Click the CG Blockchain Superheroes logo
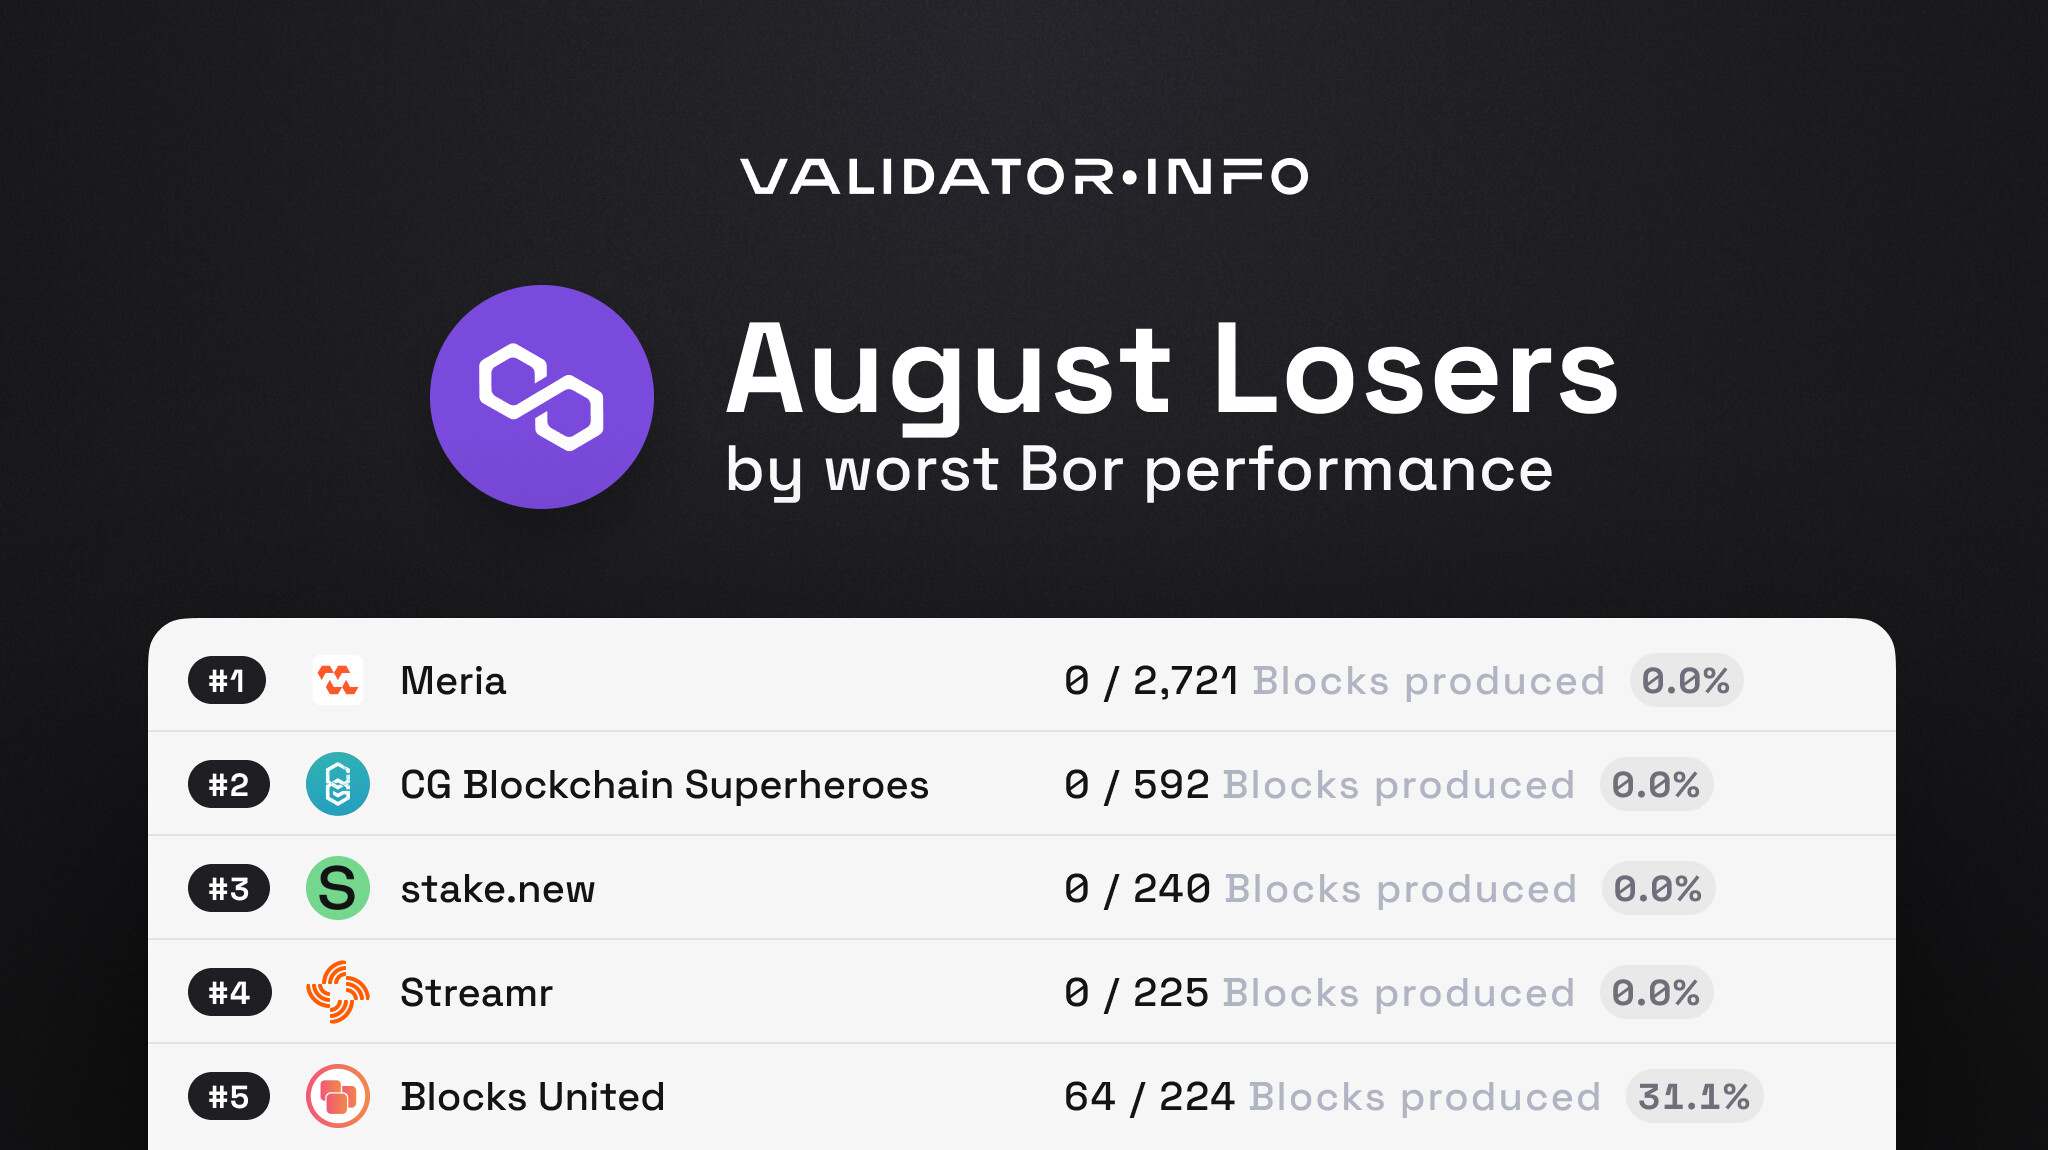The width and height of the screenshot is (2048, 1150). coord(337,784)
